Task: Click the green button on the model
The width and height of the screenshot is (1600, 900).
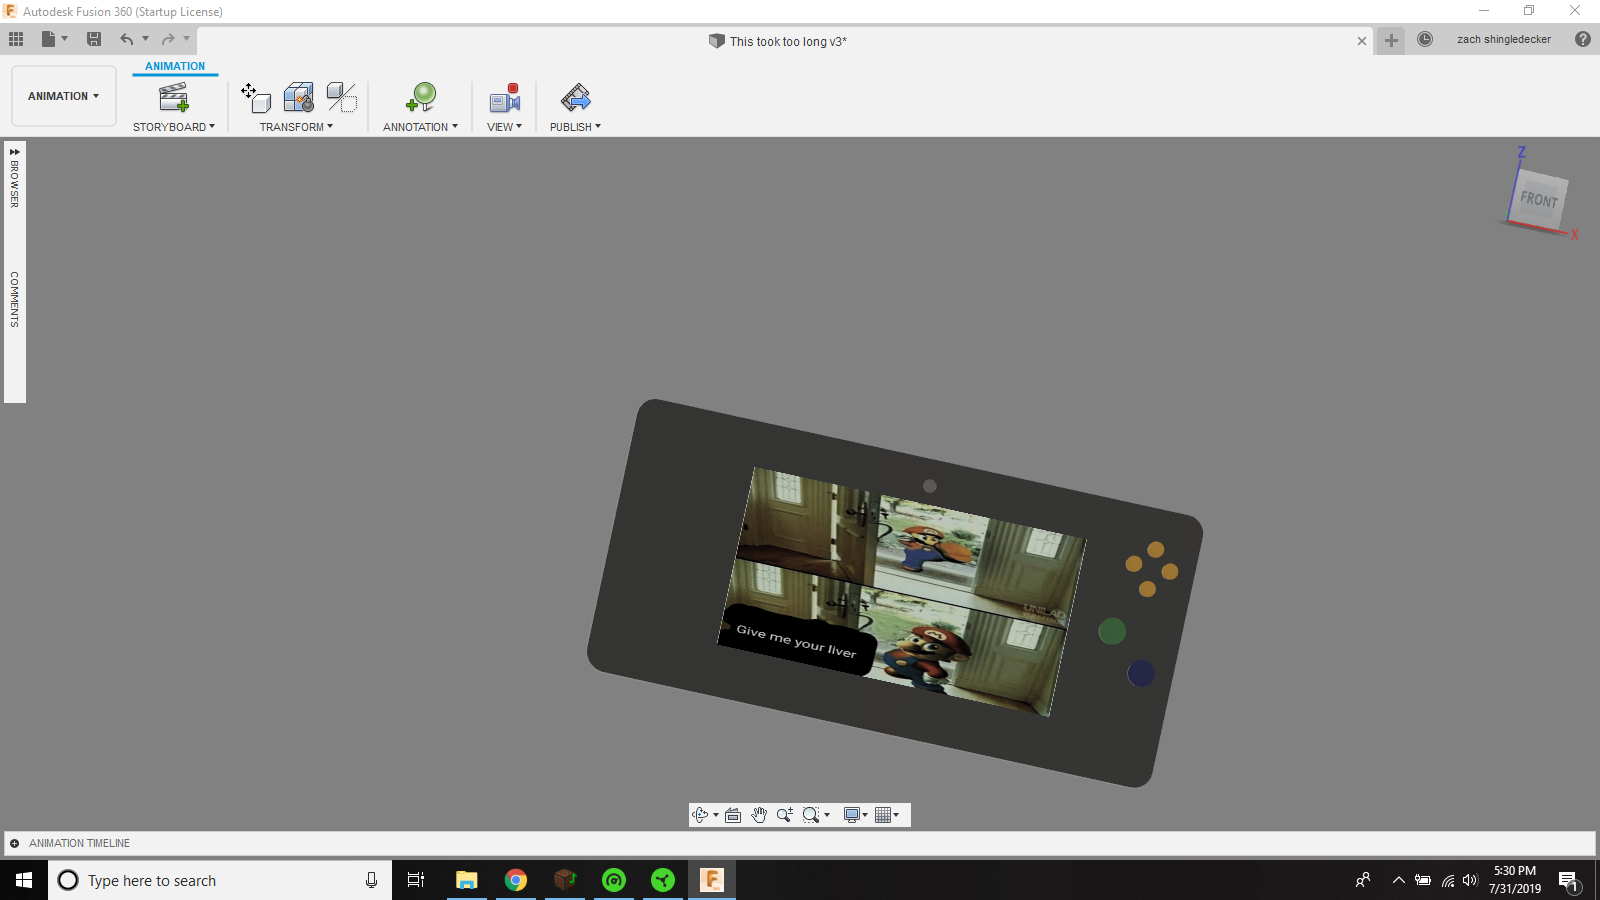Action: (1112, 631)
